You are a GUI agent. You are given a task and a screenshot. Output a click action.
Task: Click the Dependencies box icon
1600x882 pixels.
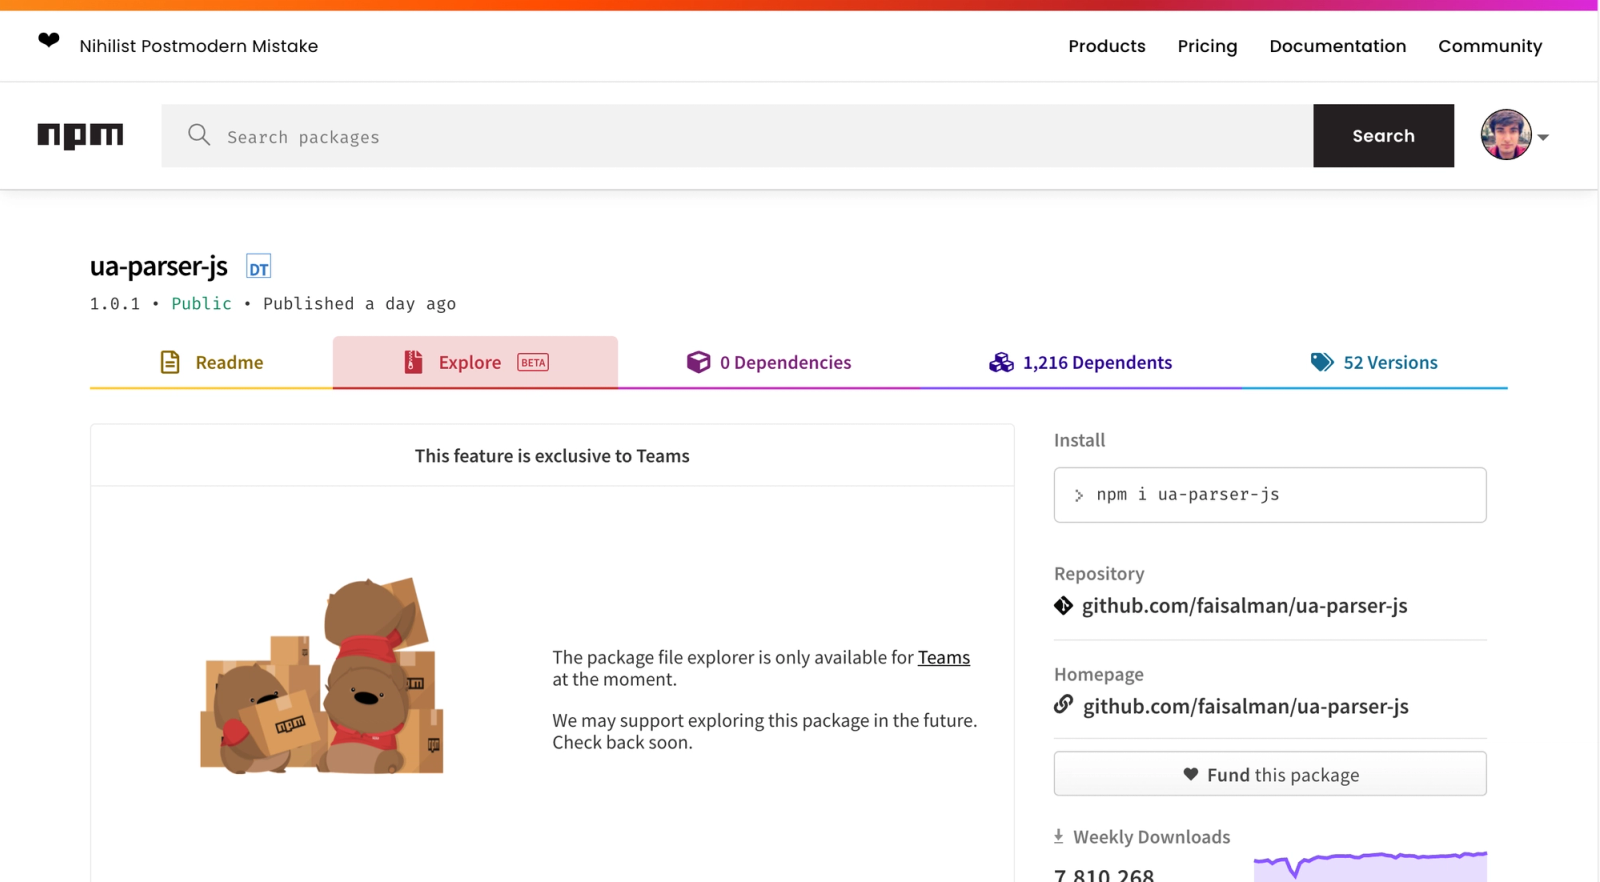698,362
